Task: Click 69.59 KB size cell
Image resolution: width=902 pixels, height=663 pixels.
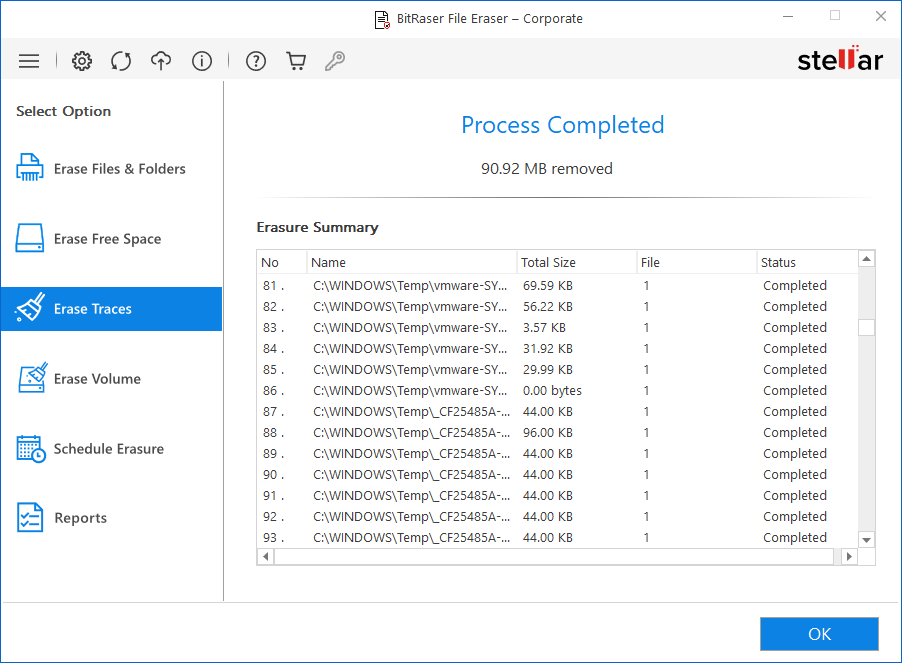Action: (548, 285)
